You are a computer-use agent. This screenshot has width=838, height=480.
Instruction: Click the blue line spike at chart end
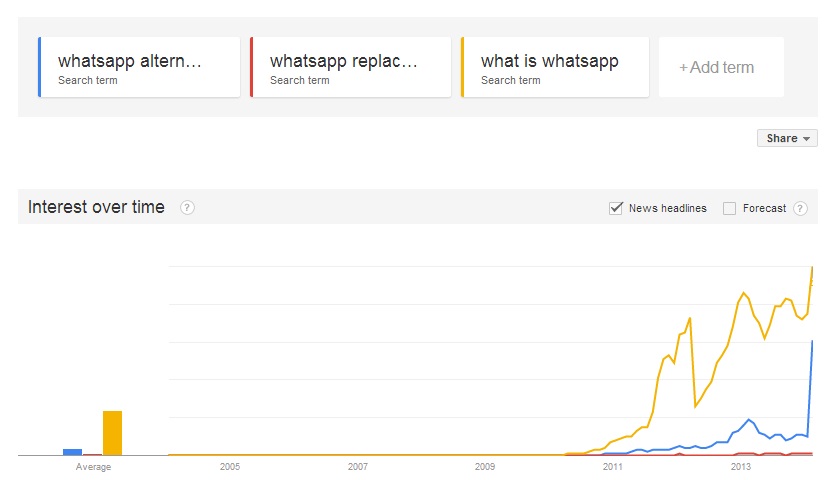[x=812, y=342]
